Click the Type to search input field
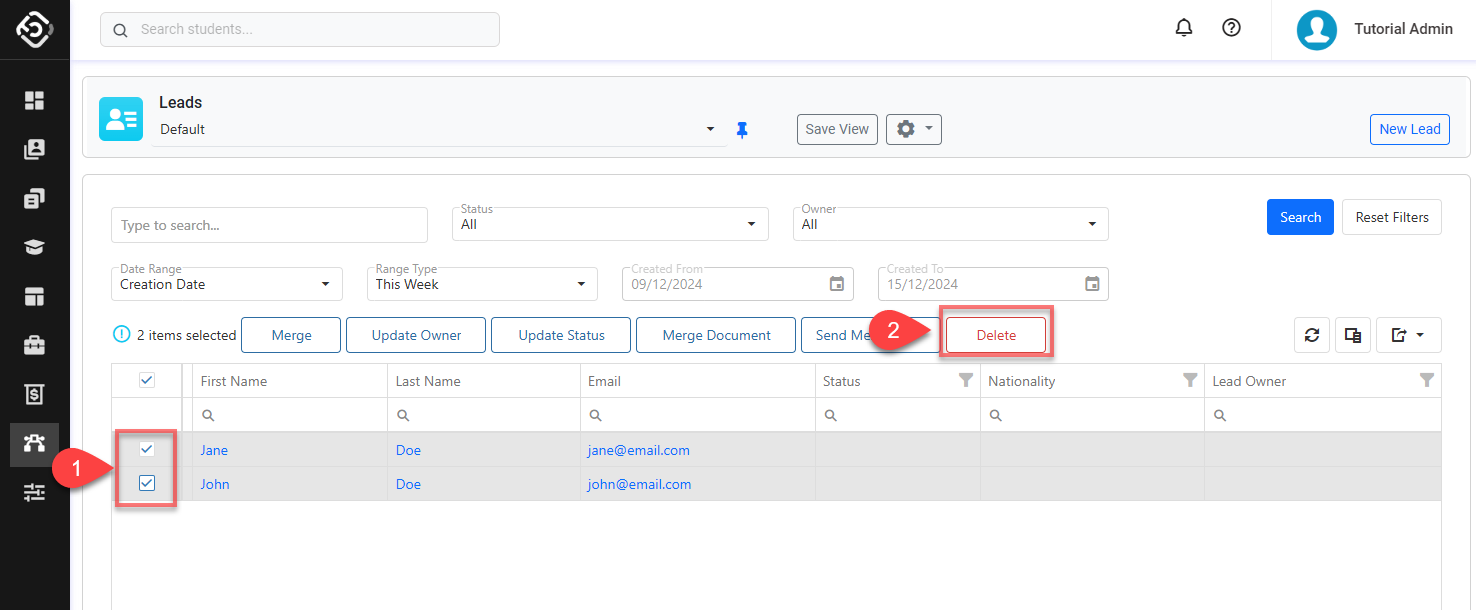Viewport: 1476px width, 610px height. pos(269,226)
